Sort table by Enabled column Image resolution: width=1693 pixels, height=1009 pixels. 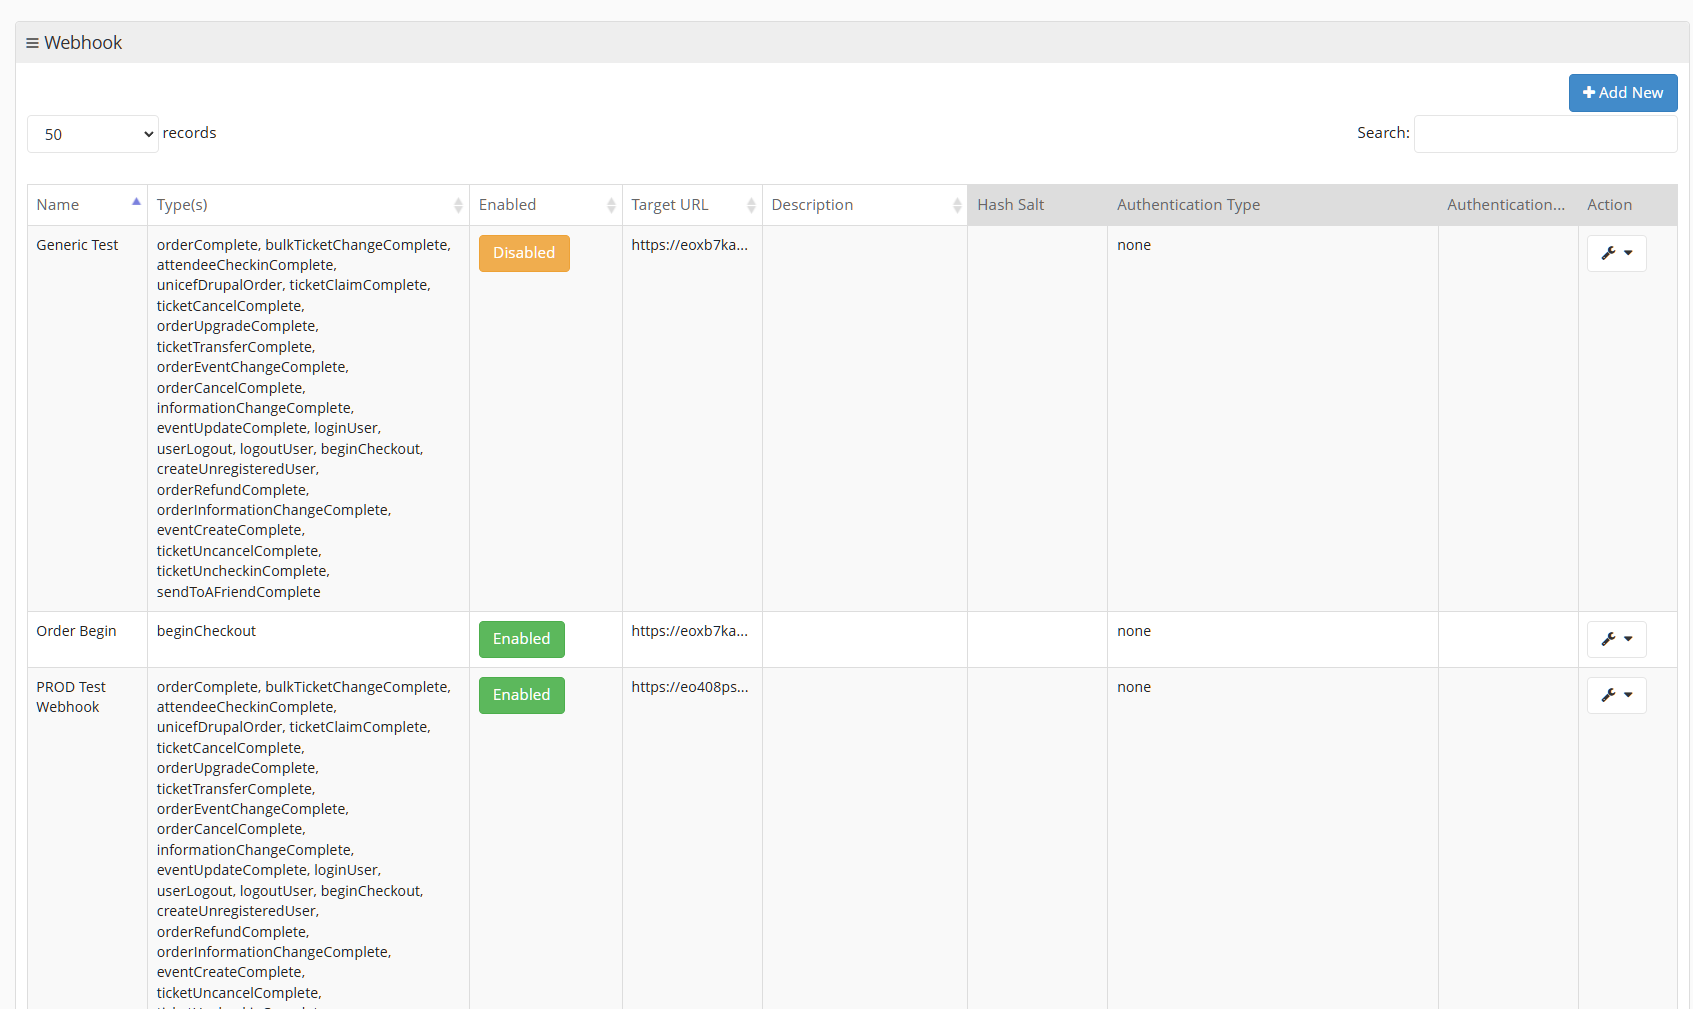tap(546, 205)
